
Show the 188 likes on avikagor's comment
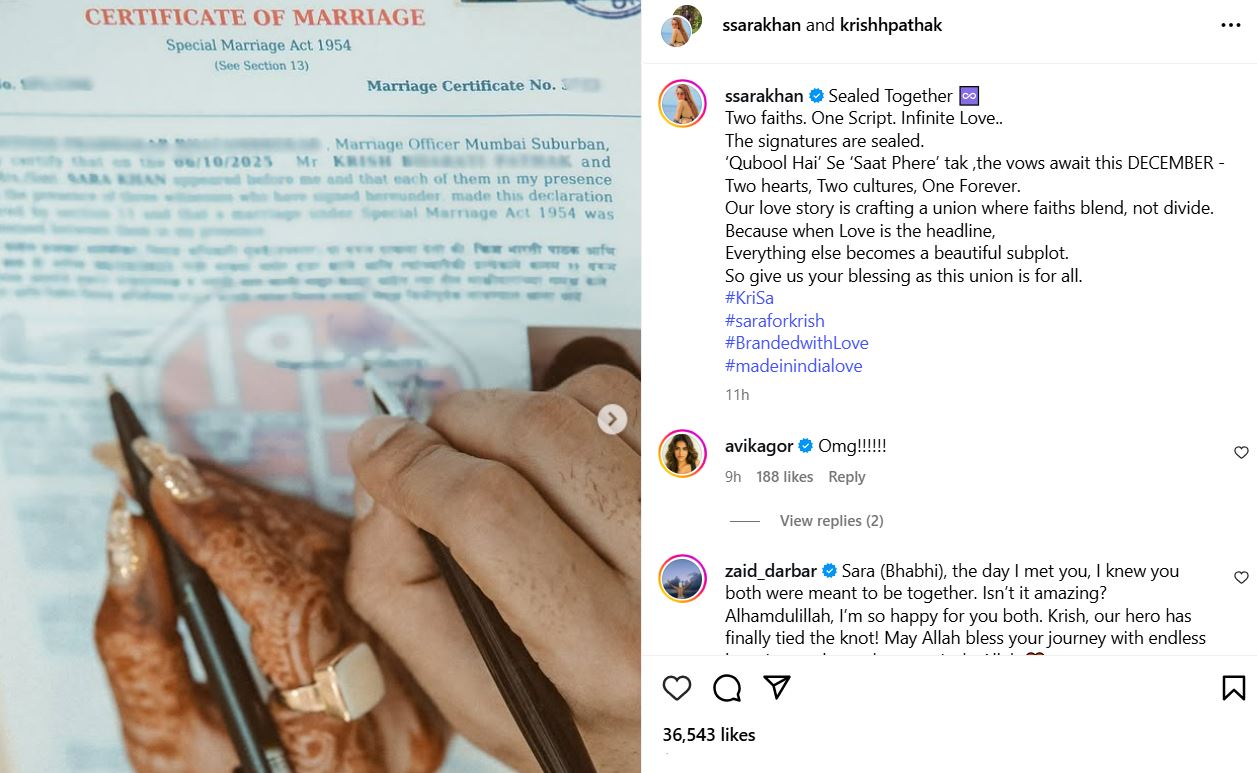(x=784, y=477)
